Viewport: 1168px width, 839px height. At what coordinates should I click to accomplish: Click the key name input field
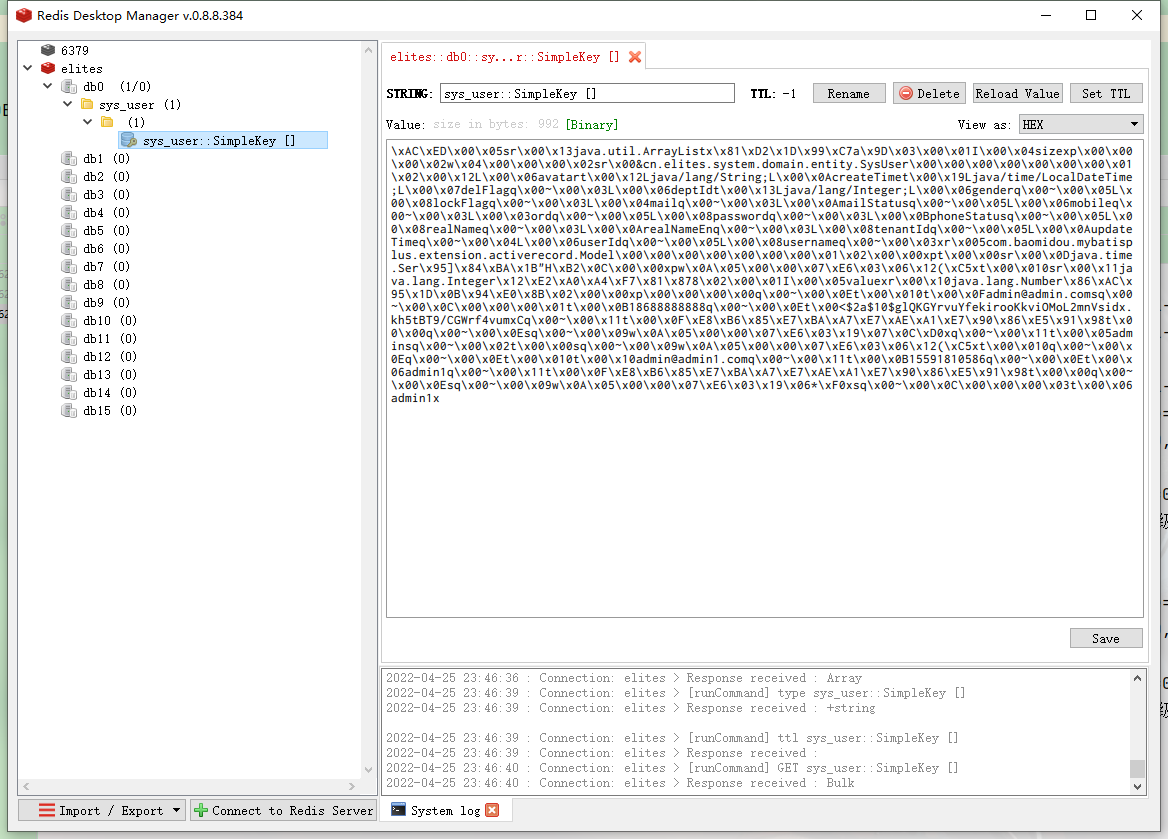587,93
